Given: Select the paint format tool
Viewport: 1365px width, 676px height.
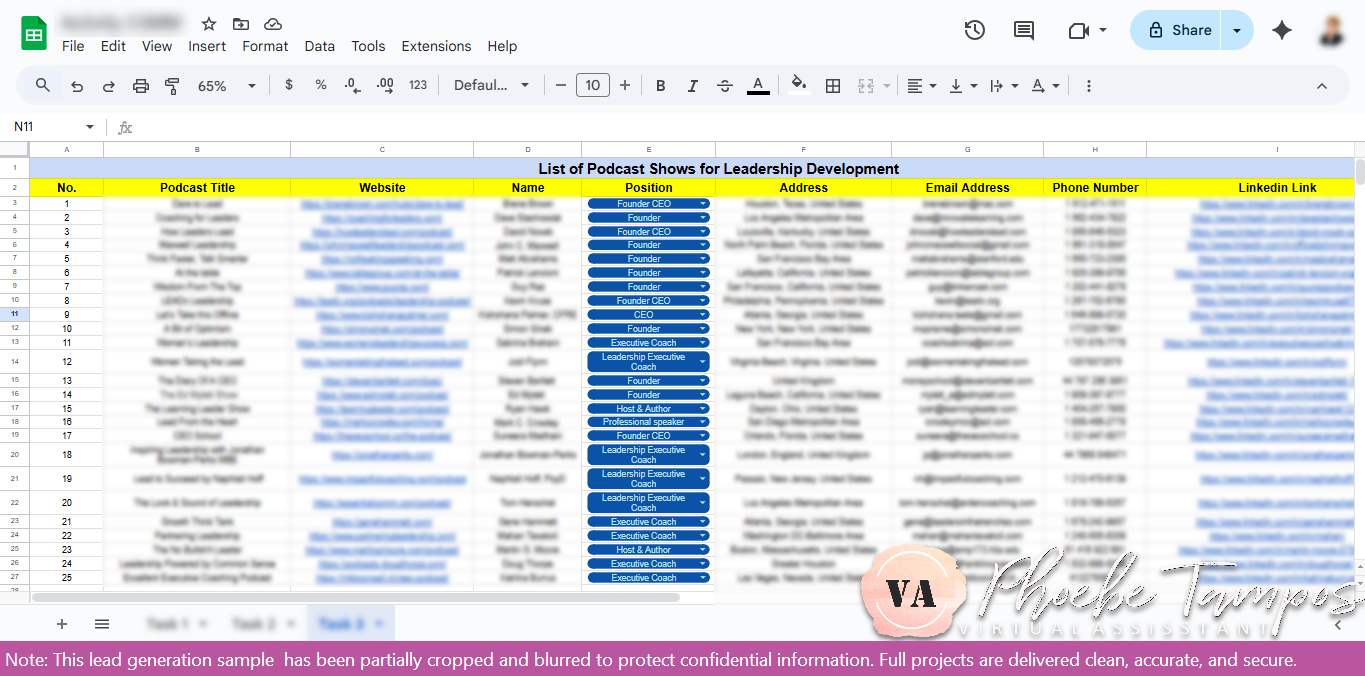Looking at the screenshot, I should tap(172, 85).
